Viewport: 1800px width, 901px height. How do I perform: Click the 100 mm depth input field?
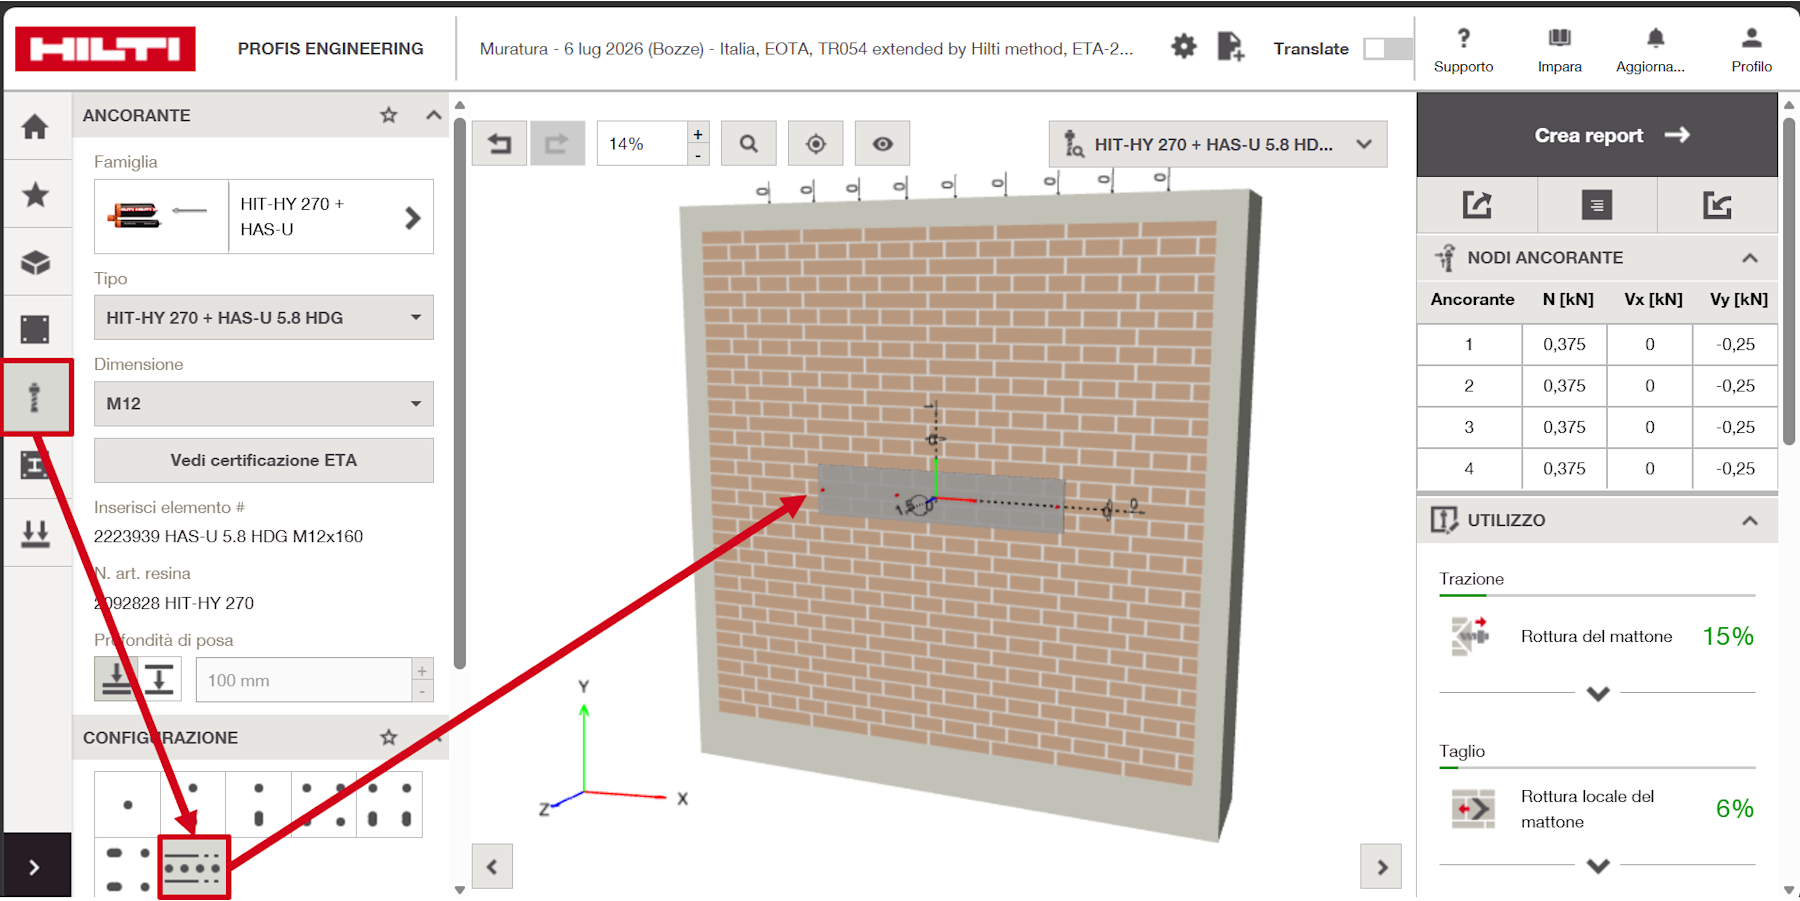tap(304, 680)
